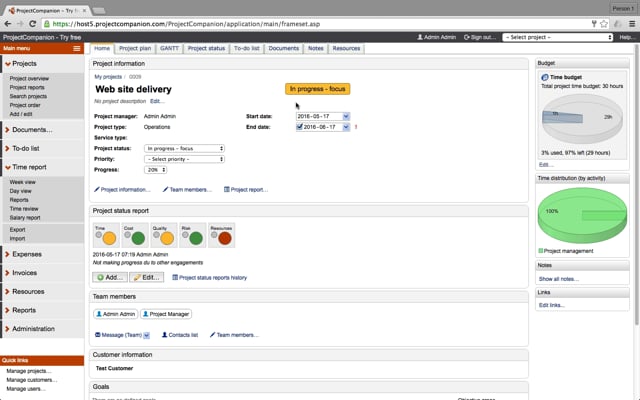Toggle main menu hamburger icon
This screenshot has width=640, height=400.
click(x=77, y=49)
